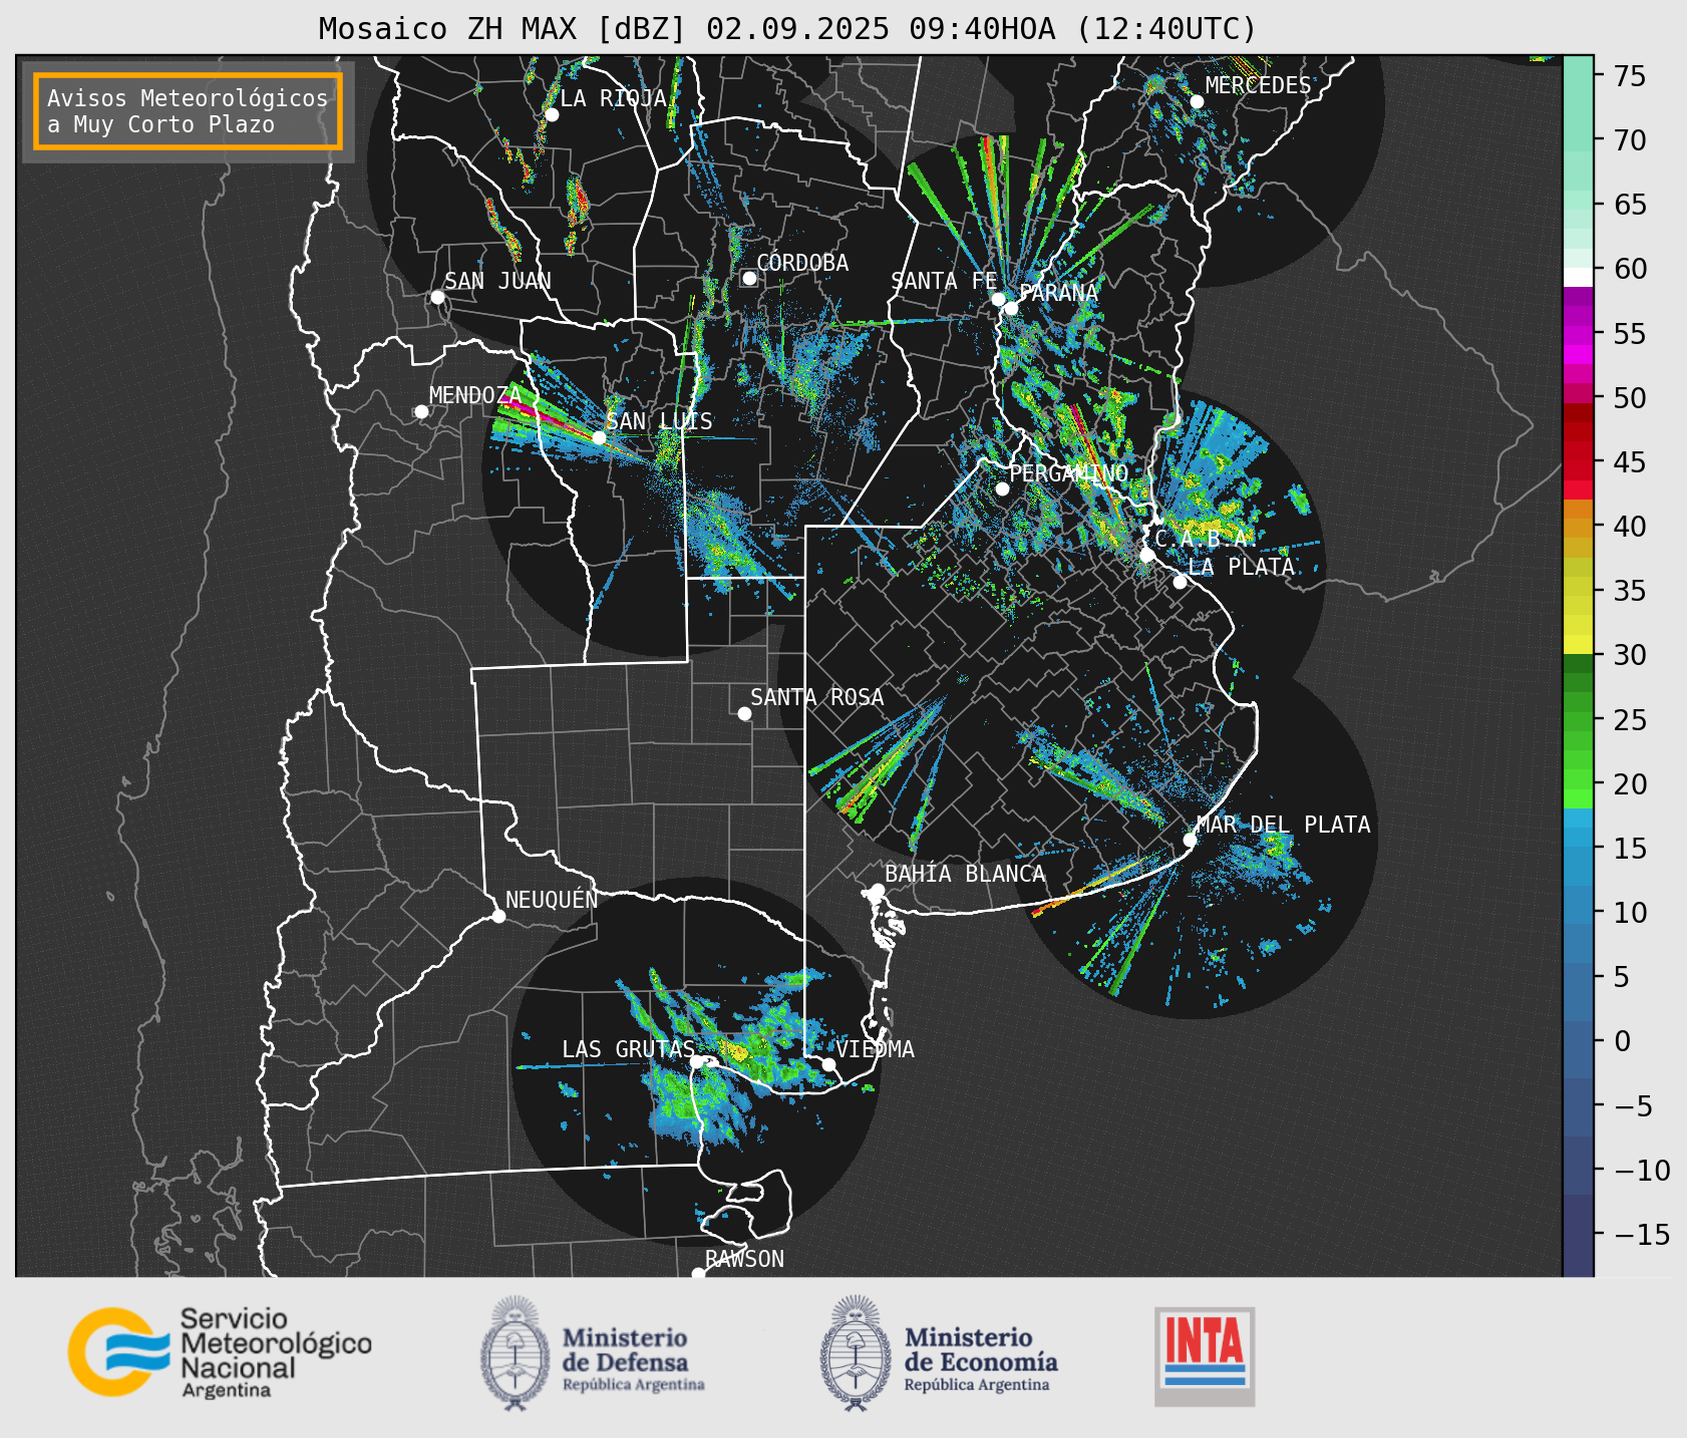1687x1438 pixels.
Task: Click the Ministerio de Economía emblem
Action: tap(855, 1353)
